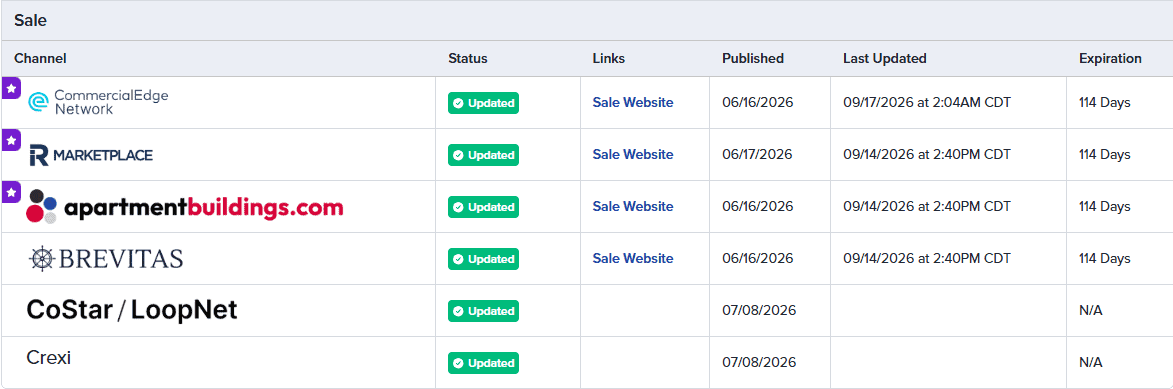This screenshot has height=389, width=1173.
Task: Select apartmentbuildings.com last updated timestamp
Action: 927,206
